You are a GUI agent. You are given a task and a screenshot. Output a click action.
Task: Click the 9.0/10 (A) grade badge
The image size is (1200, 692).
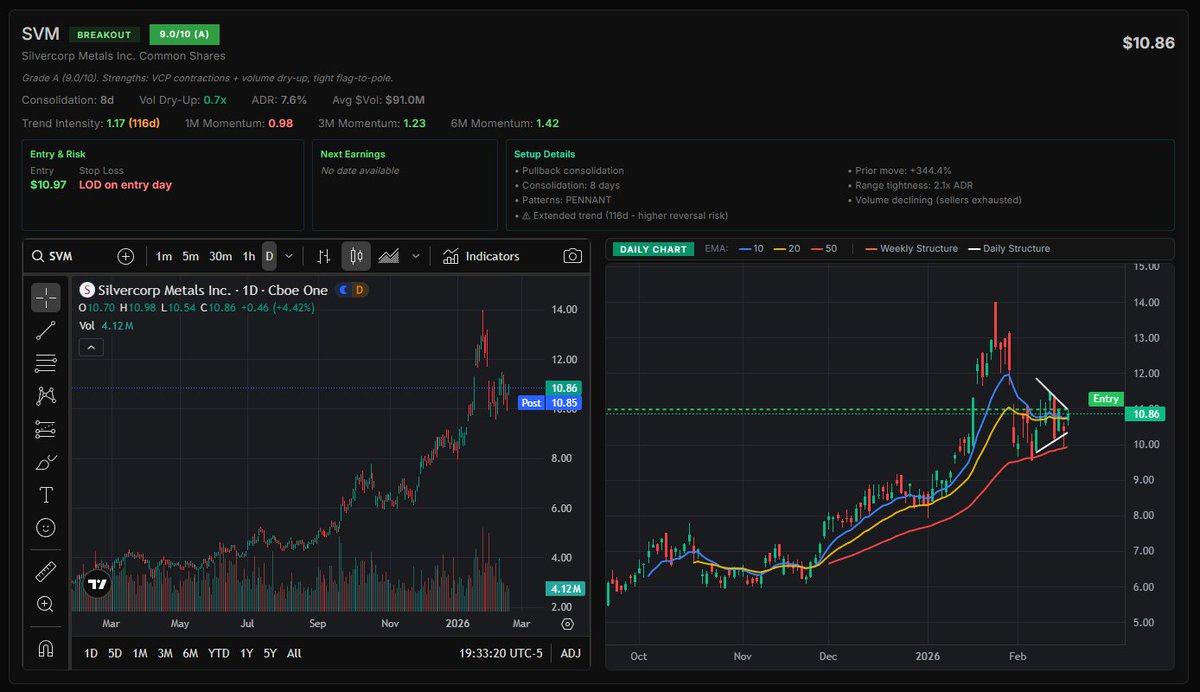(184, 34)
